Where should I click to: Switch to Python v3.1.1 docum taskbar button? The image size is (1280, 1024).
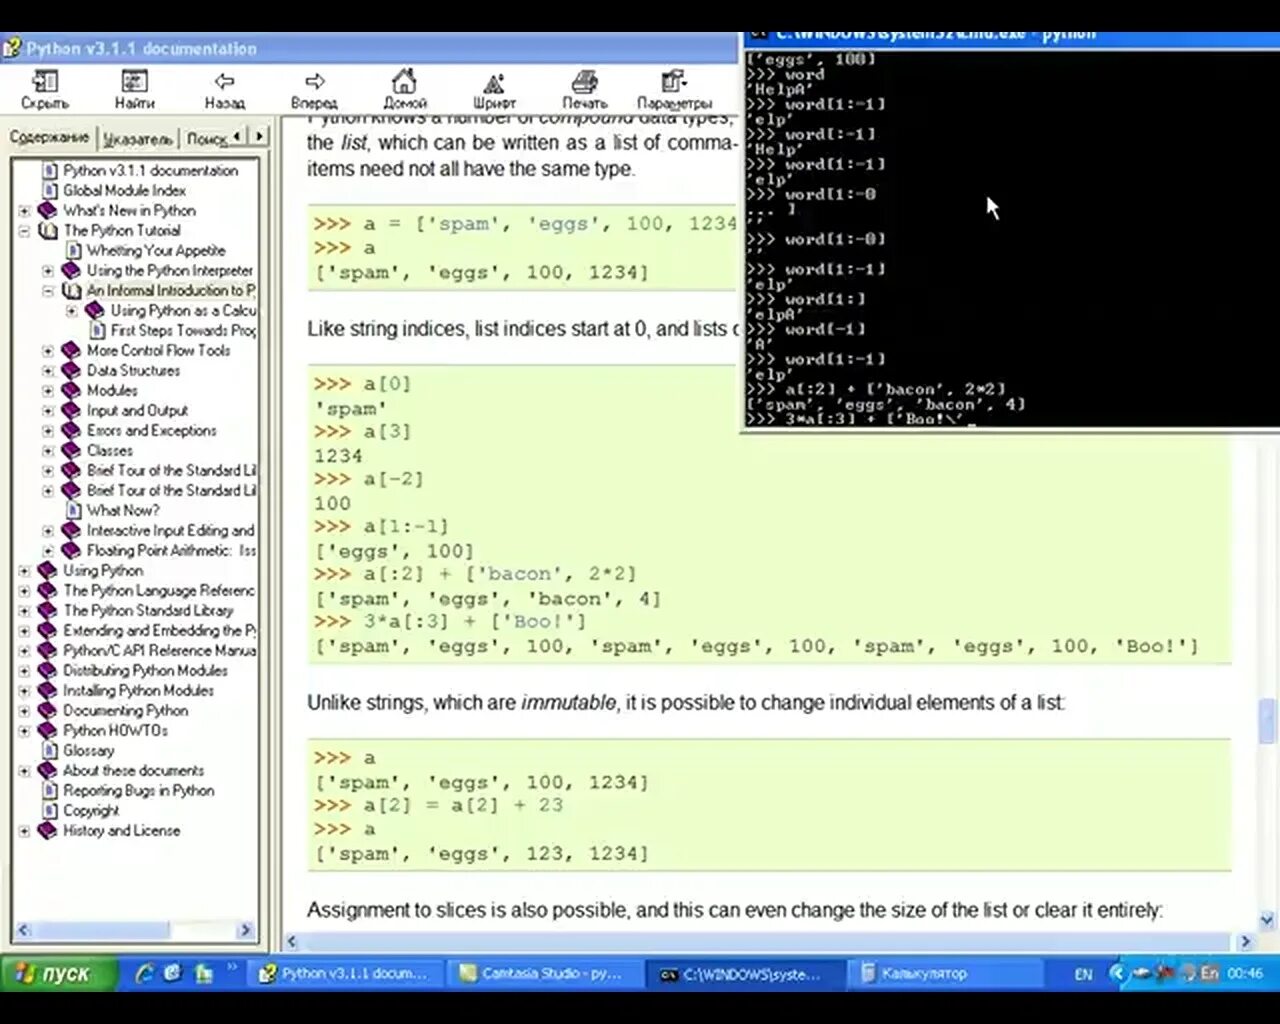tap(344, 973)
